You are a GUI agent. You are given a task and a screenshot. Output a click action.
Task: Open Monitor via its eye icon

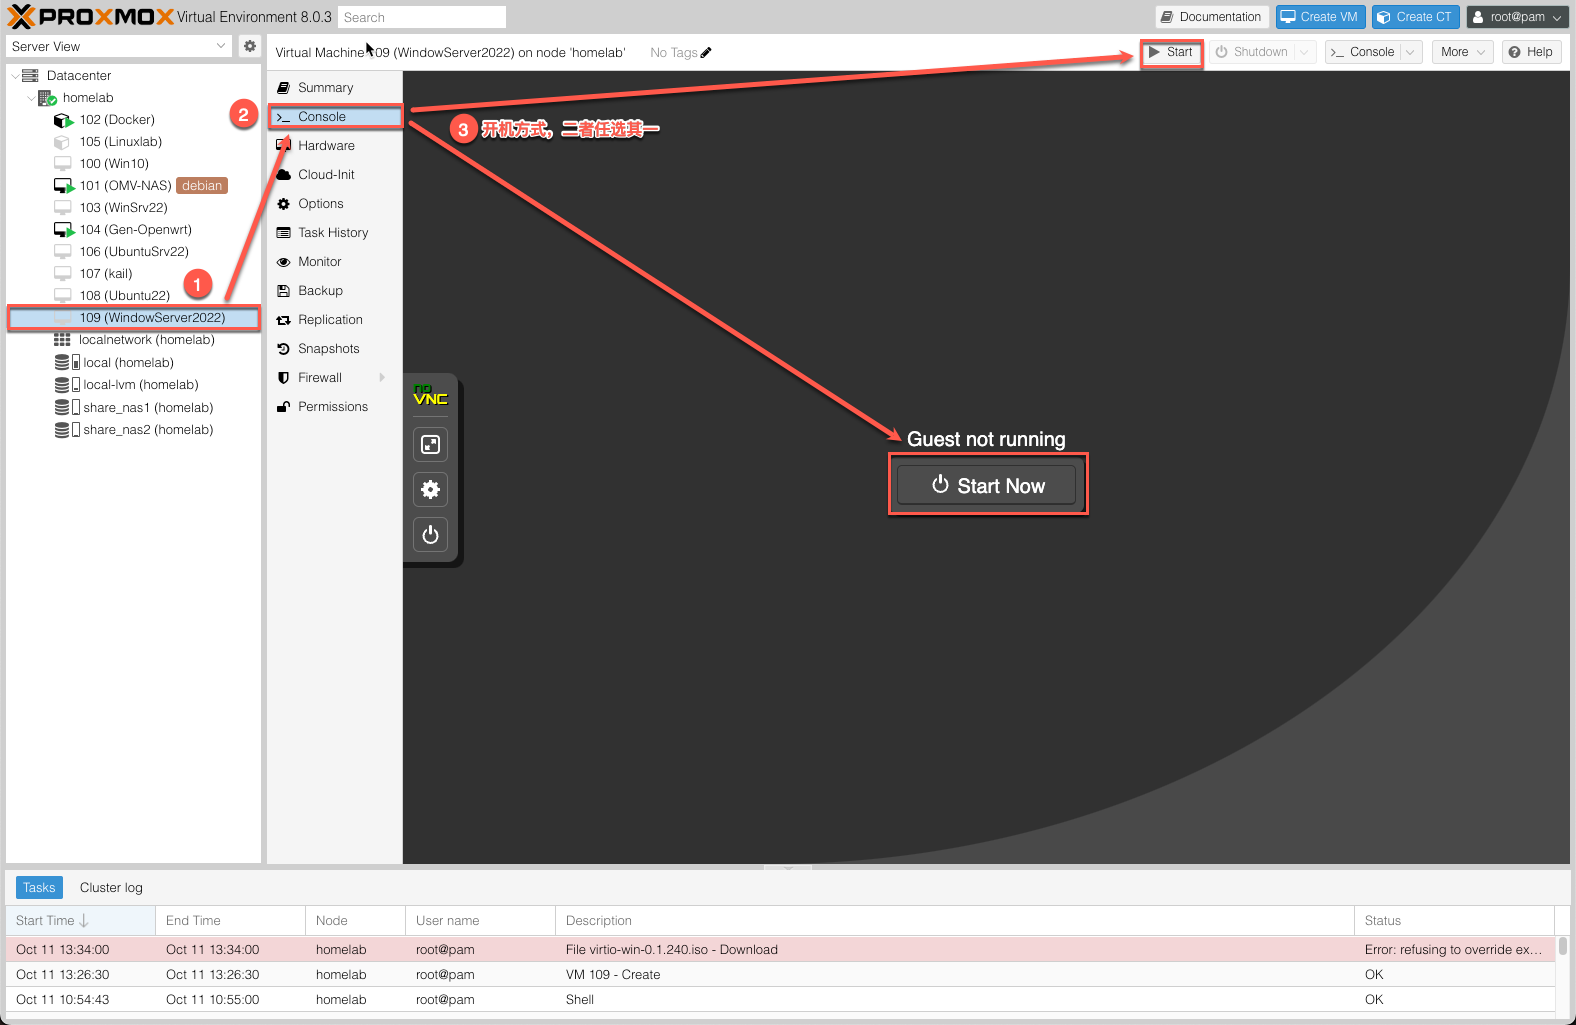(x=284, y=262)
